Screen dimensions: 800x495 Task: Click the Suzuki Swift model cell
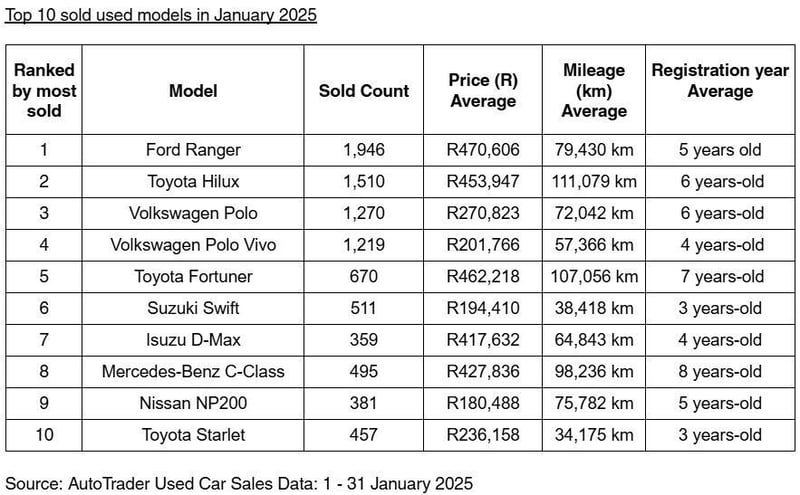(193, 308)
